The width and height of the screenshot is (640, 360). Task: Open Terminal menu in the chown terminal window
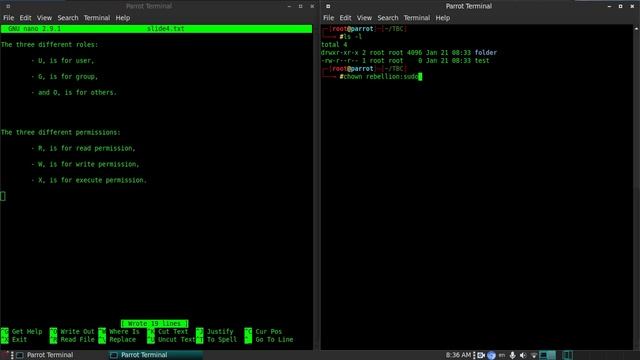tap(417, 18)
